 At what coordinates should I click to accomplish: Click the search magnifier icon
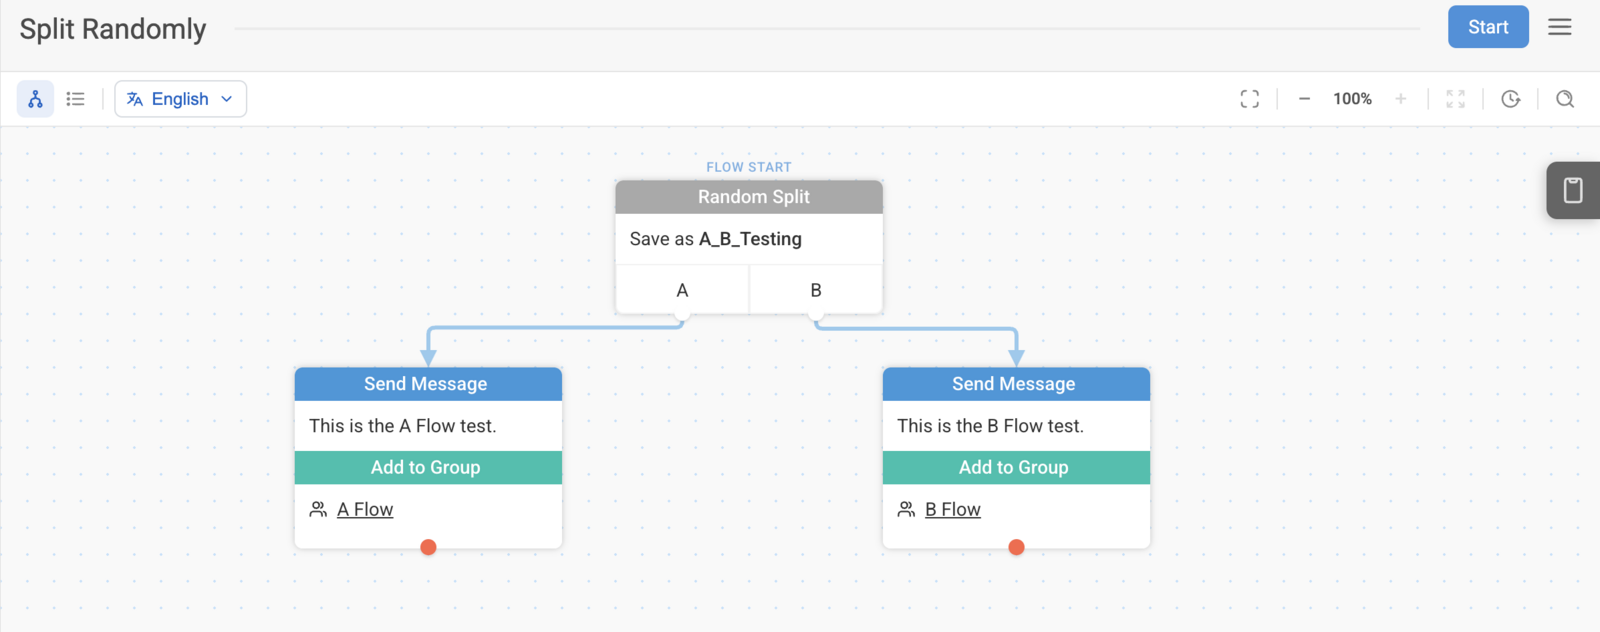click(x=1565, y=99)
